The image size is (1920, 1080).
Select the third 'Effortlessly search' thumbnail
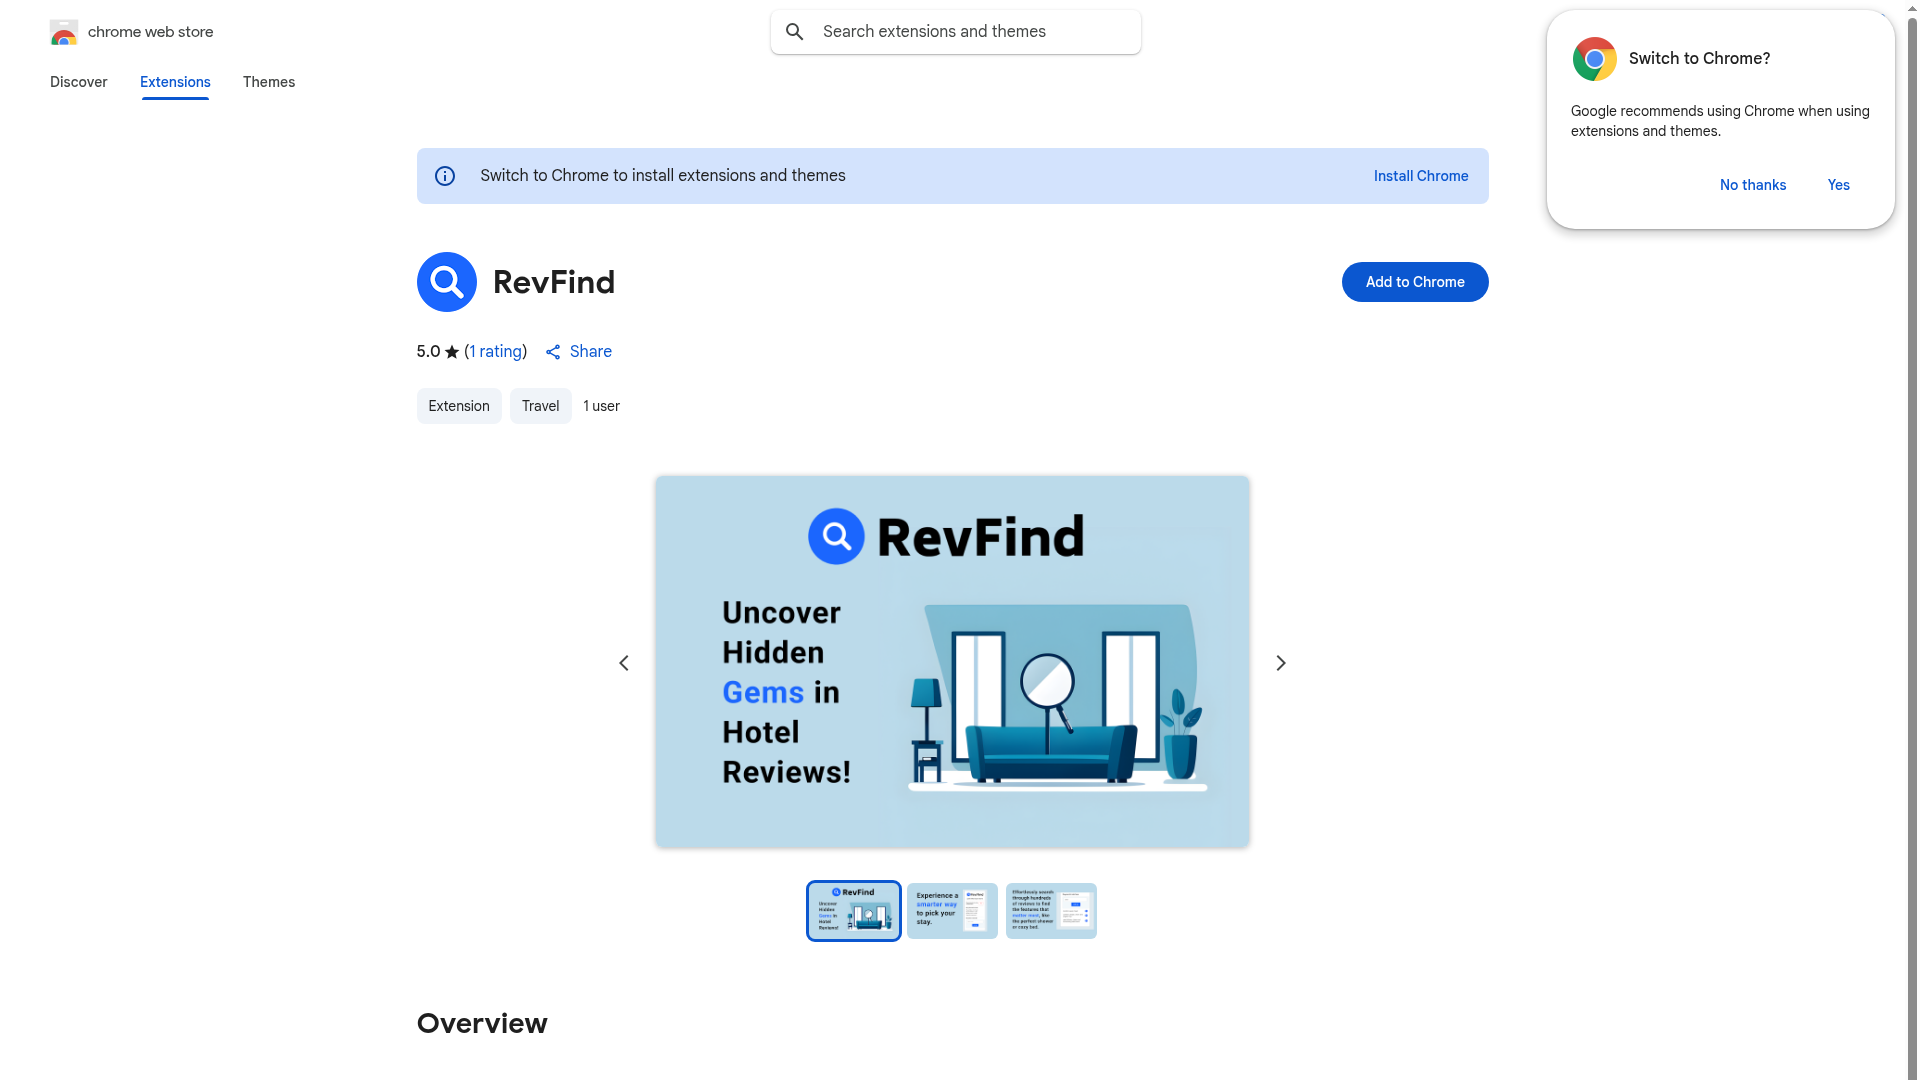point(1051,911)
